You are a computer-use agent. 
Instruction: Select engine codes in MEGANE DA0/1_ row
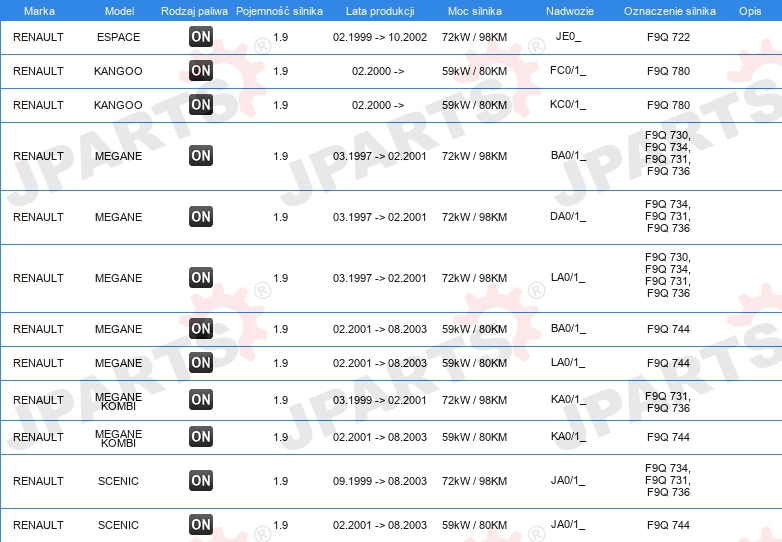[668, 216]
